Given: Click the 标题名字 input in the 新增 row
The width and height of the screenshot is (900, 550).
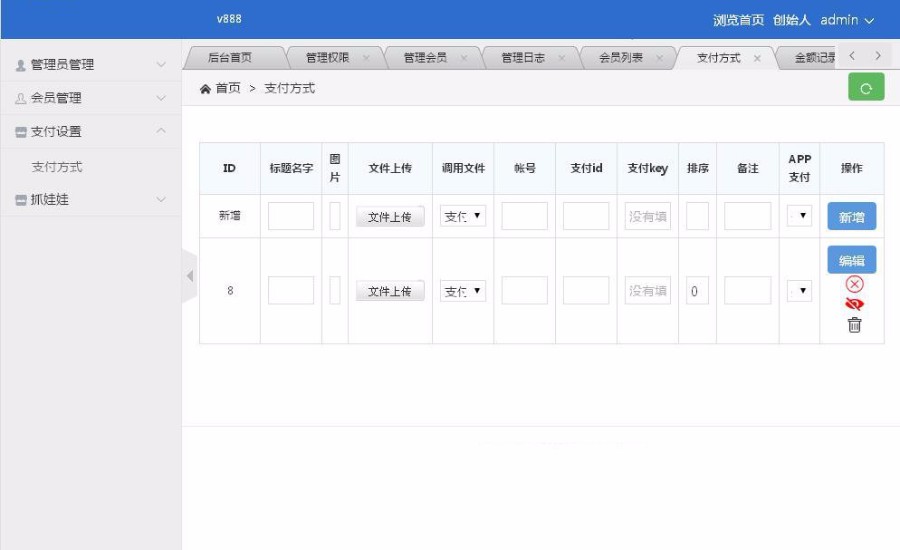Looking at the screenshot, I should pos(290,216).
